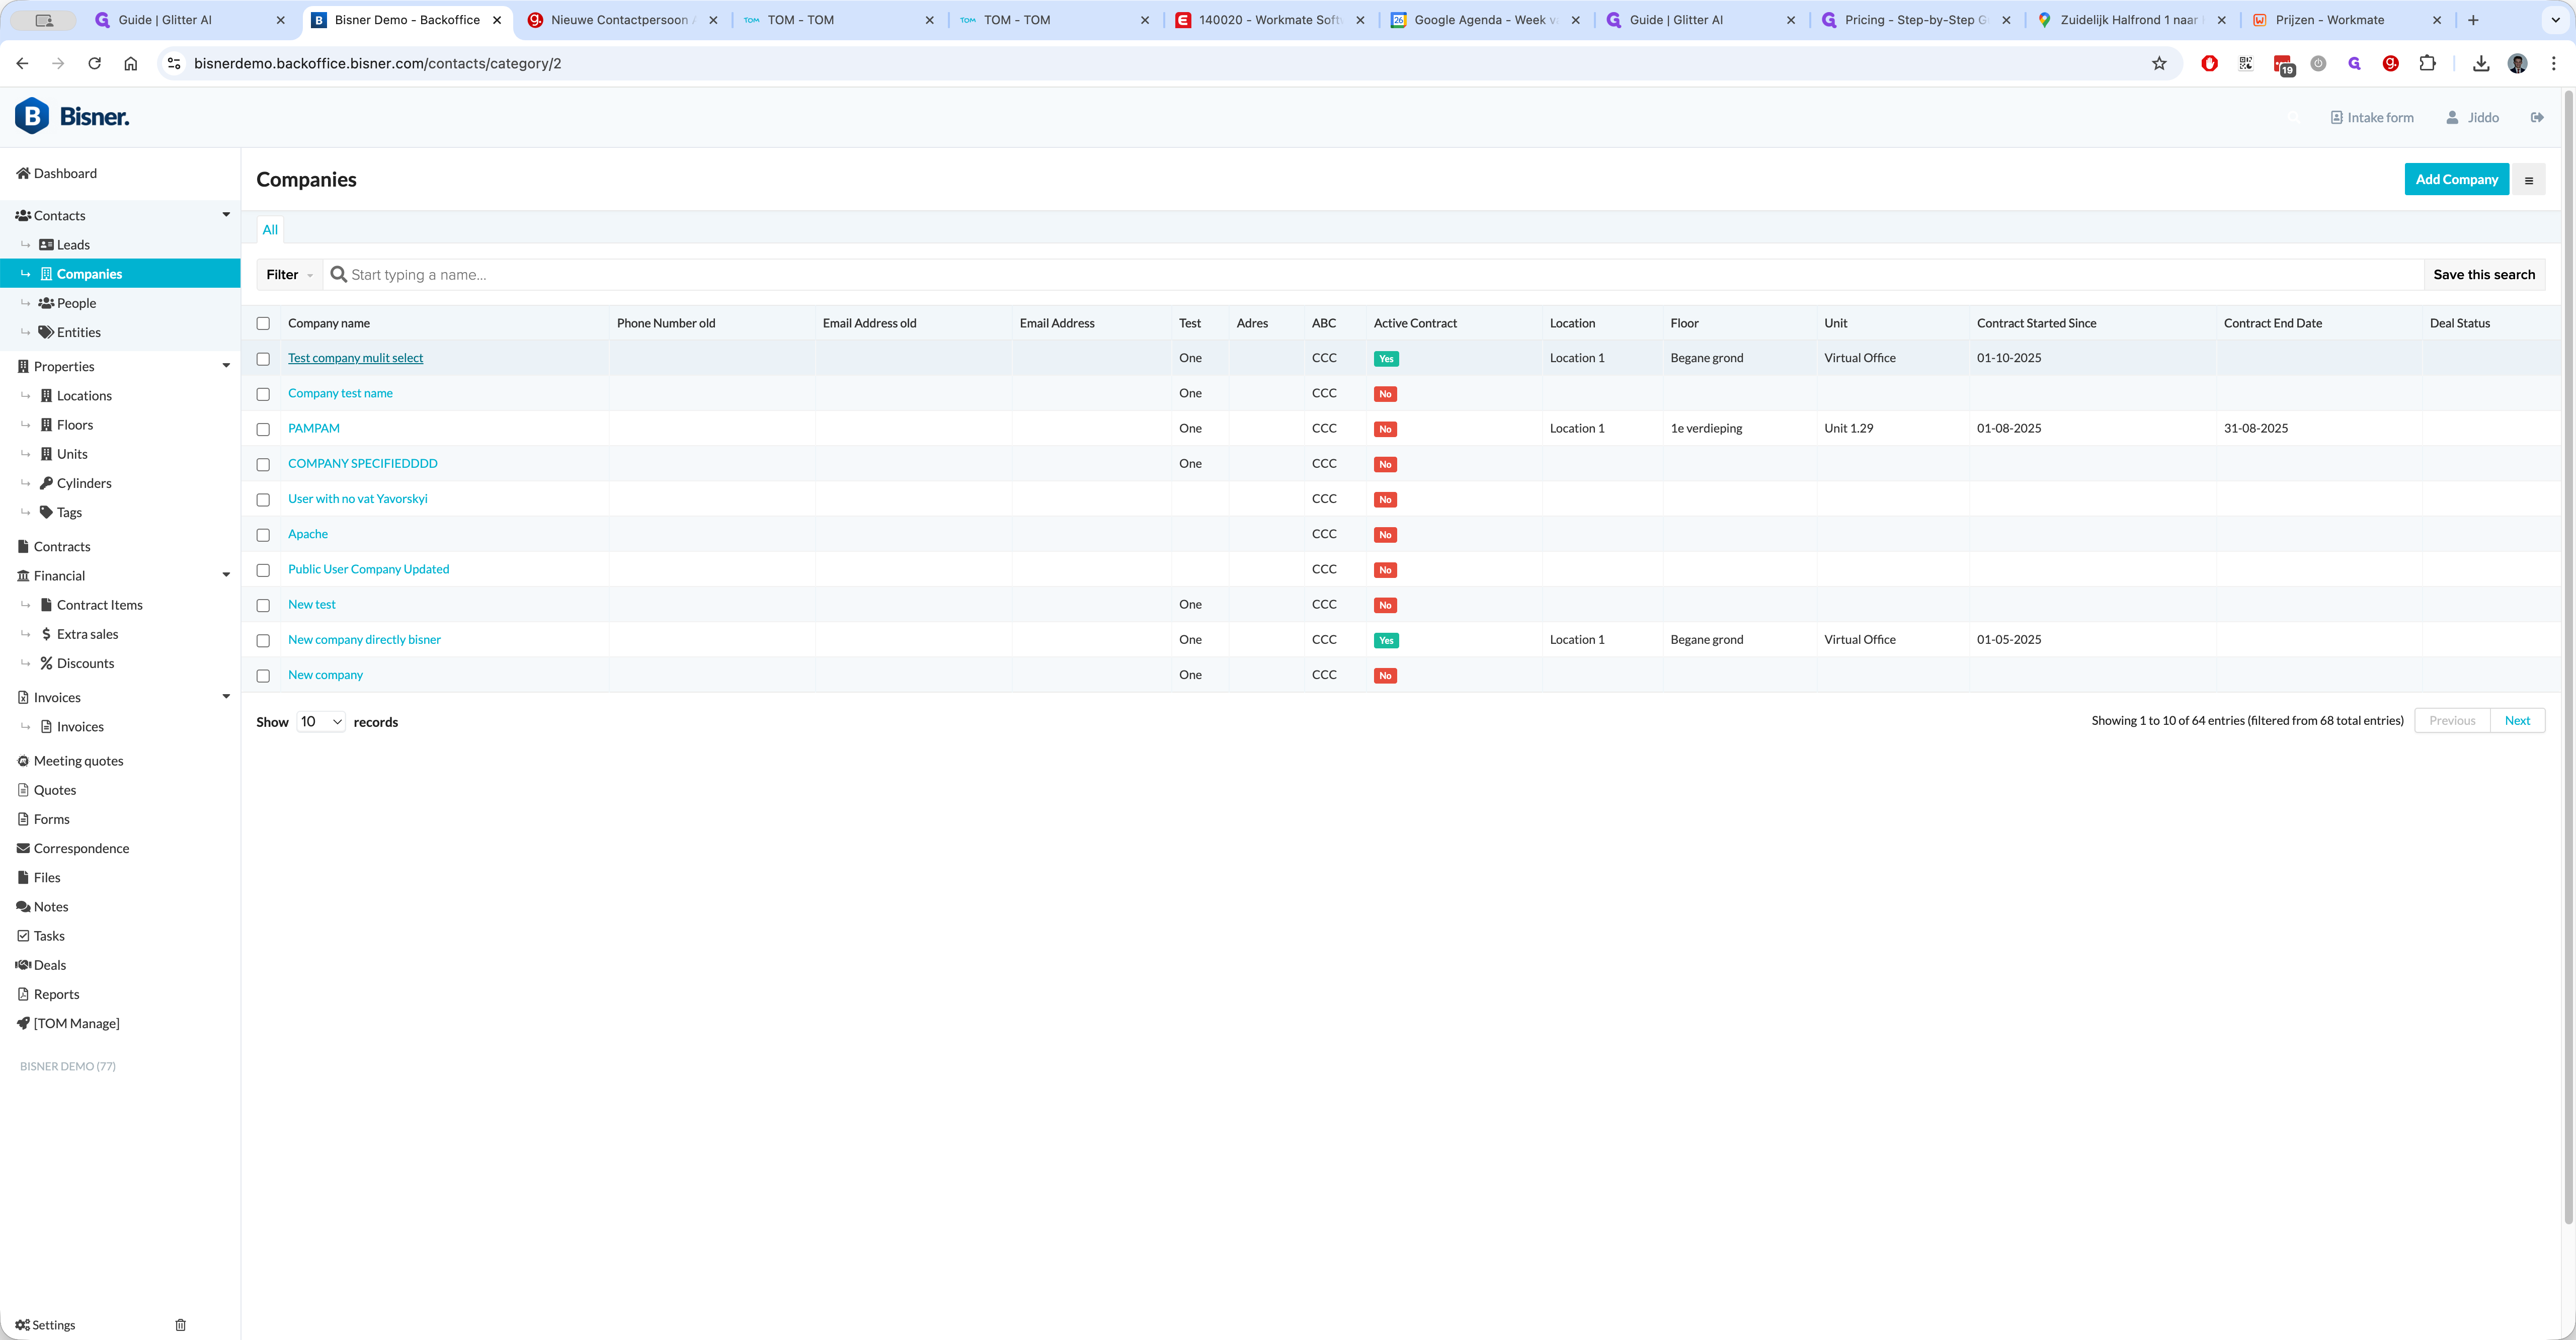Select the Apache row checkbox

pos(263,535)
